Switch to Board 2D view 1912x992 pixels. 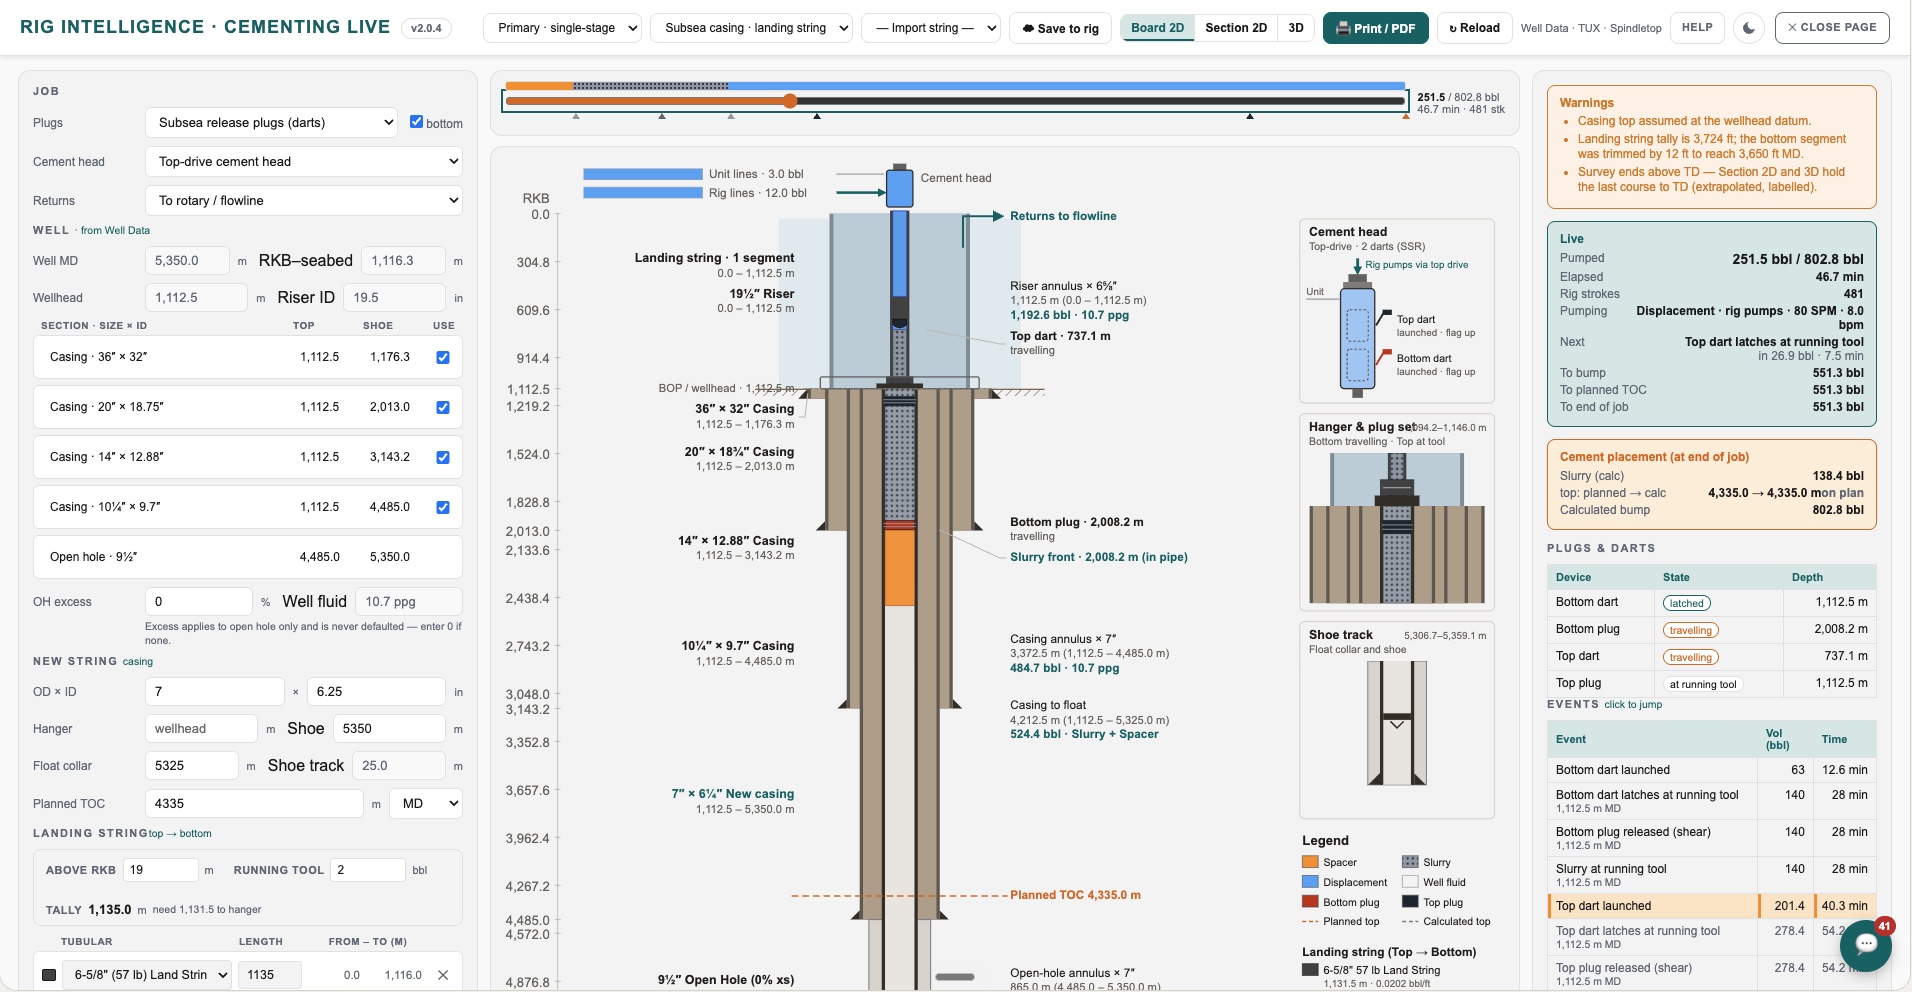point(1157,28)
